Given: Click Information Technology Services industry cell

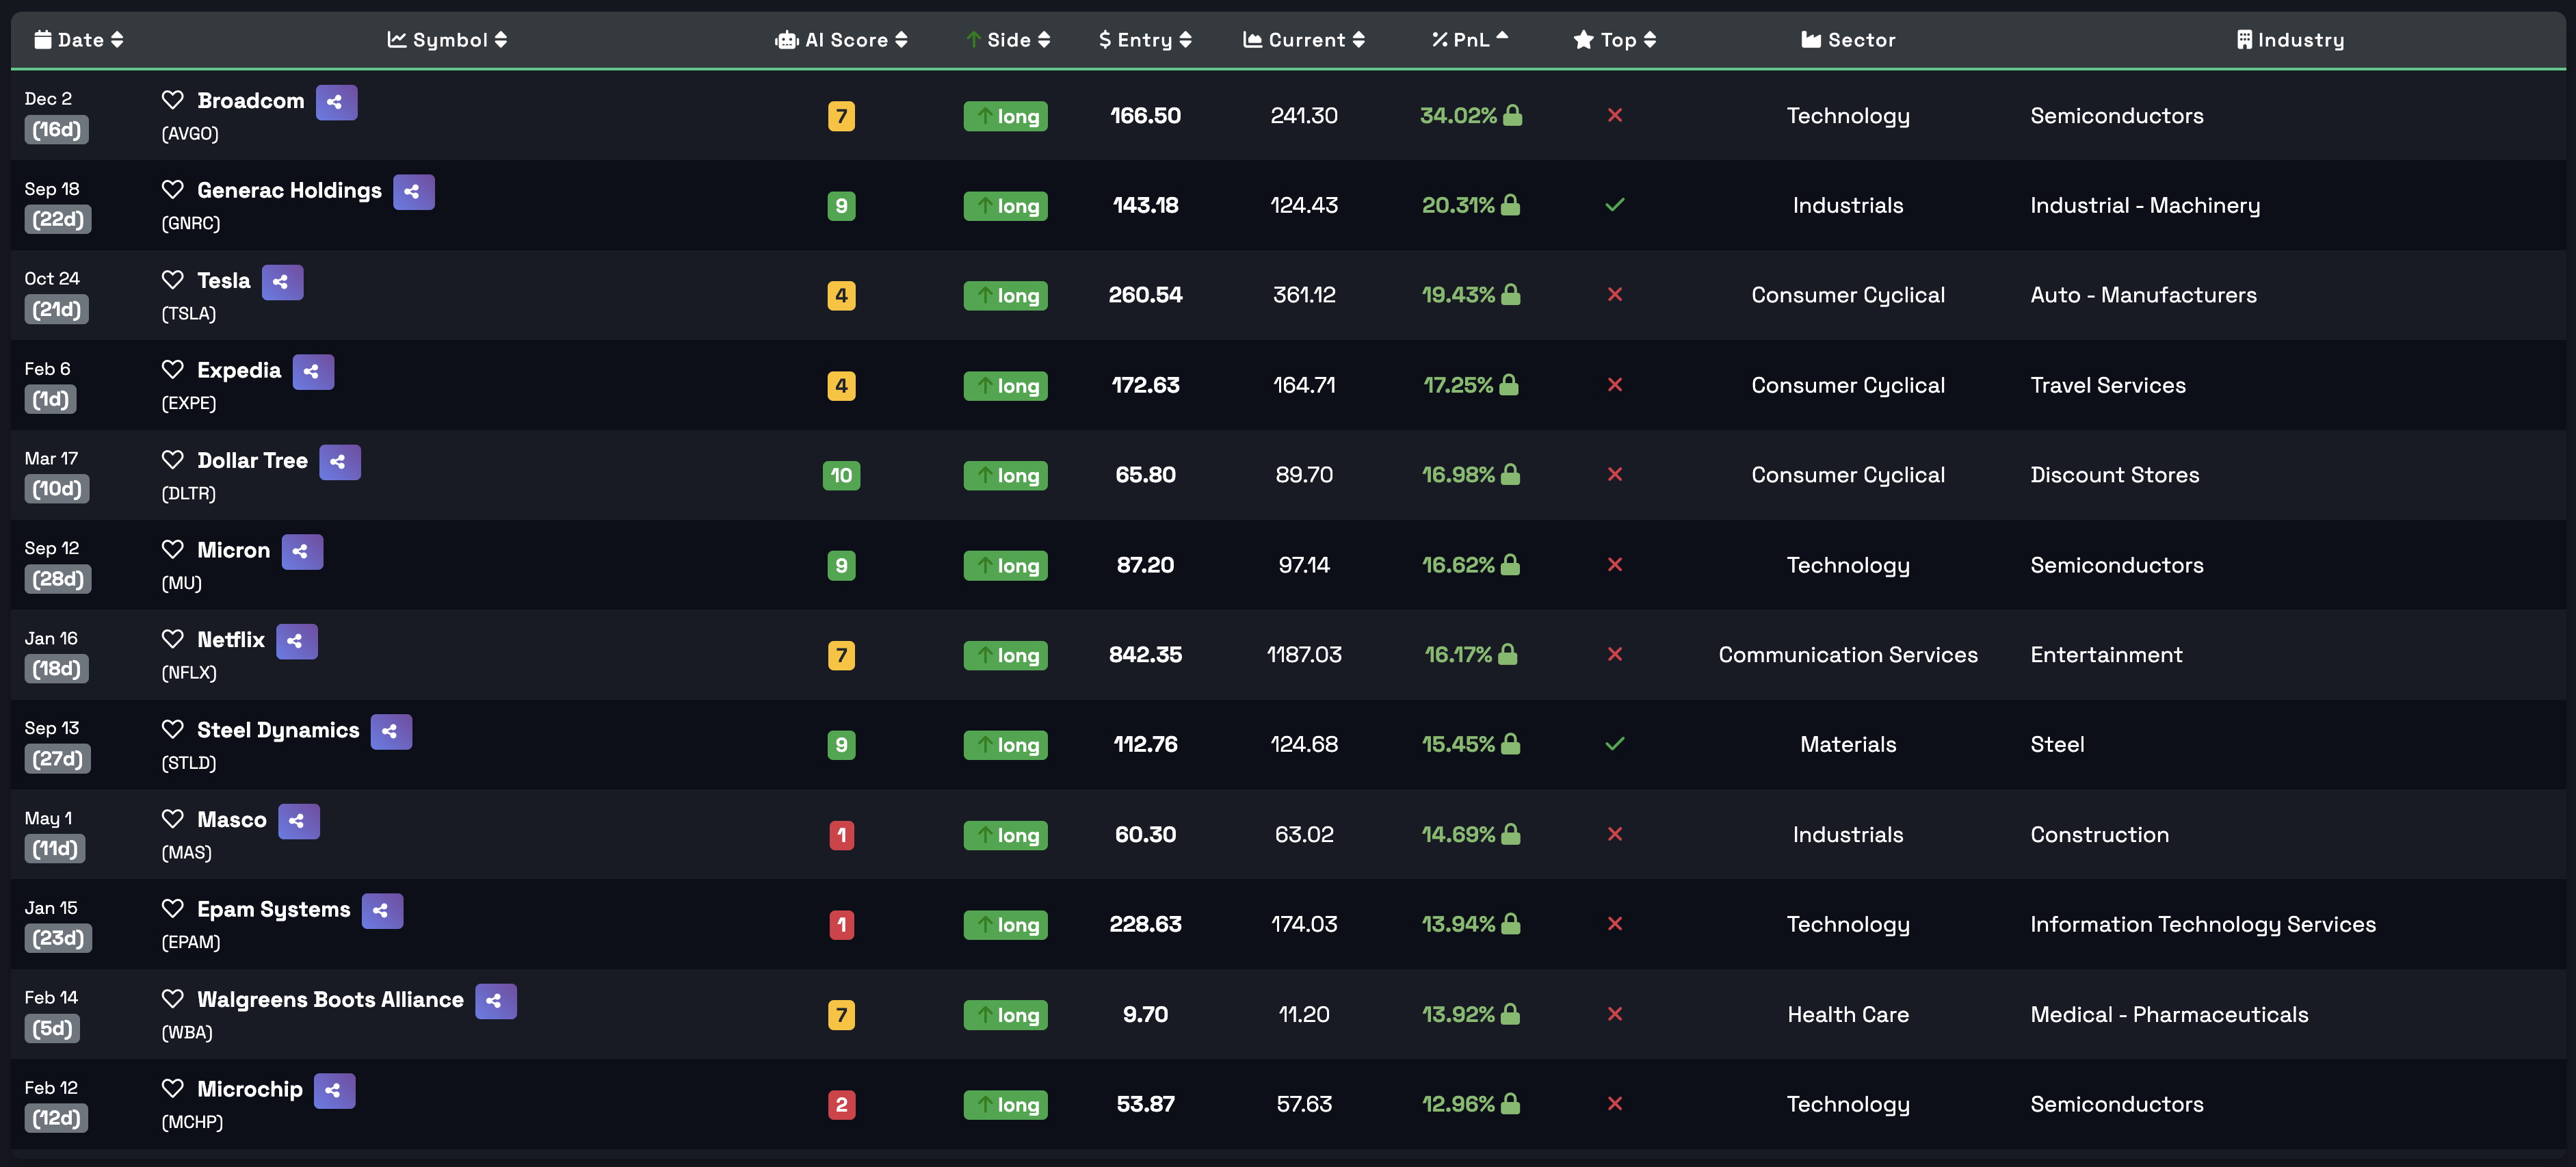Looking at the screenshot, I should [x=2202, y=924].
